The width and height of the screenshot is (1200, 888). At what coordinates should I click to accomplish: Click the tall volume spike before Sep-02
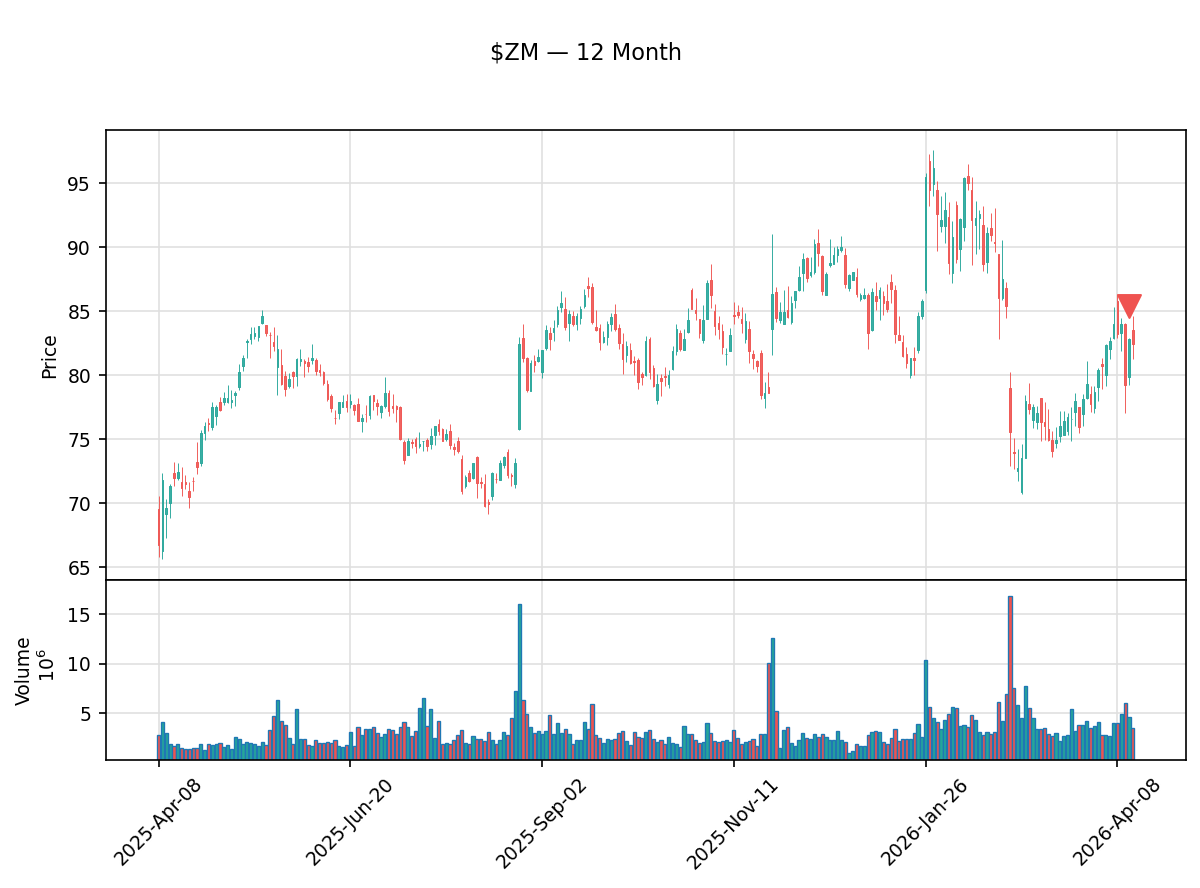pos(520,682)
